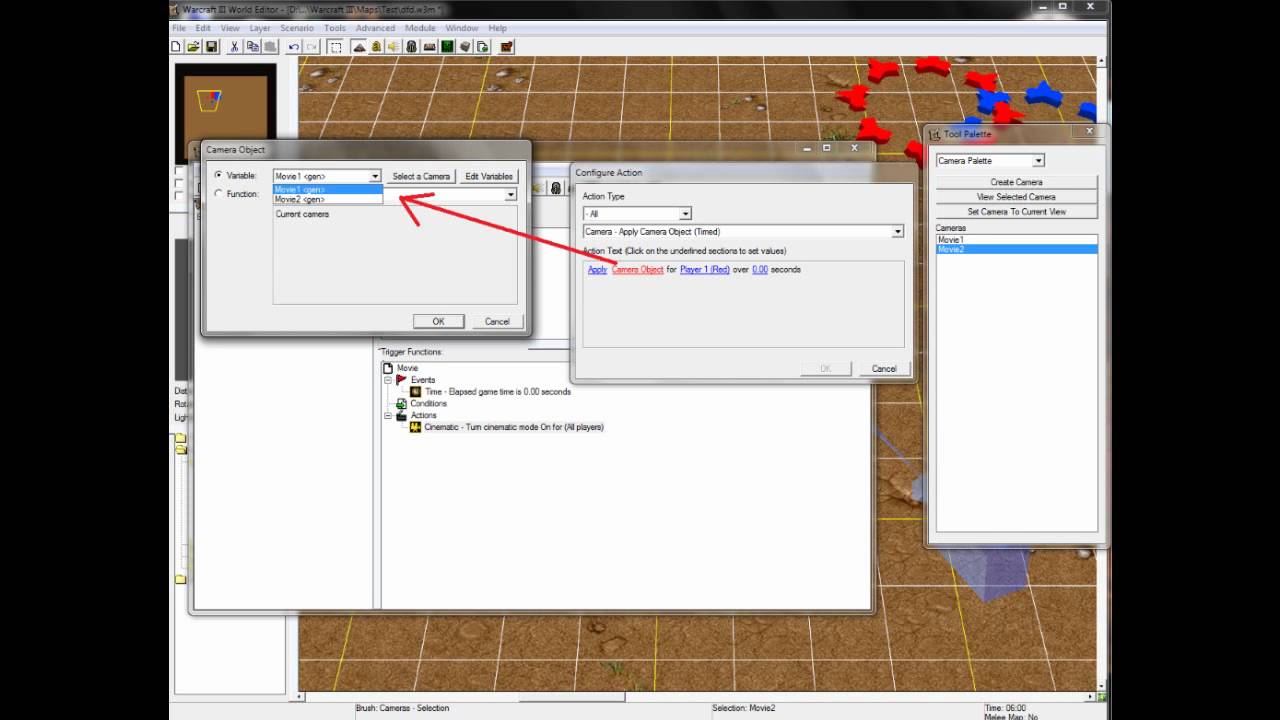
Task: Select the Function radio button
Action: (x=218, y=194)
